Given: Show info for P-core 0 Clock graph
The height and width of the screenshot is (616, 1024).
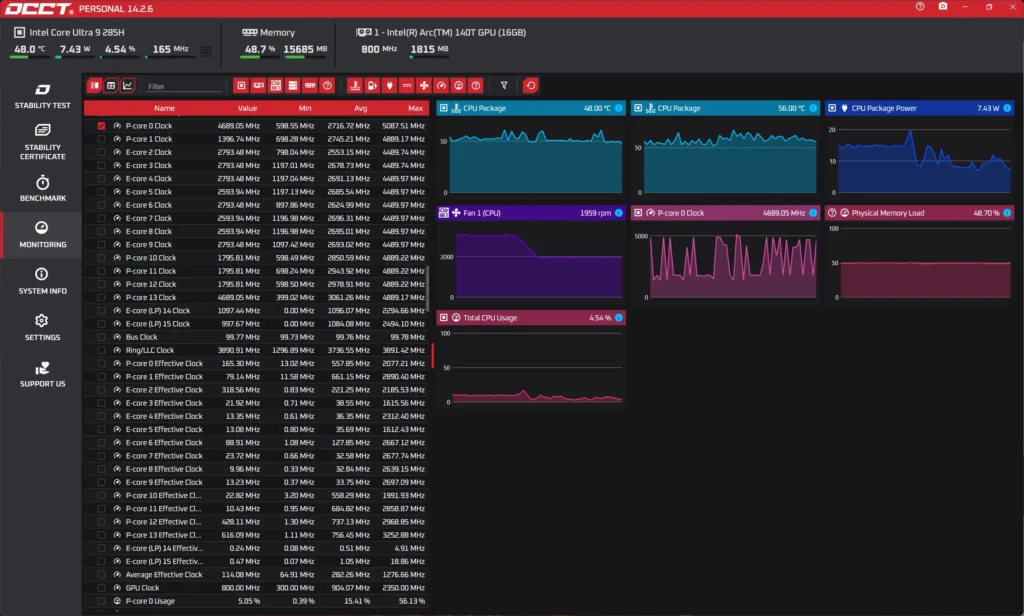Looking at the screenshot, I should click(x=813, y=213).
